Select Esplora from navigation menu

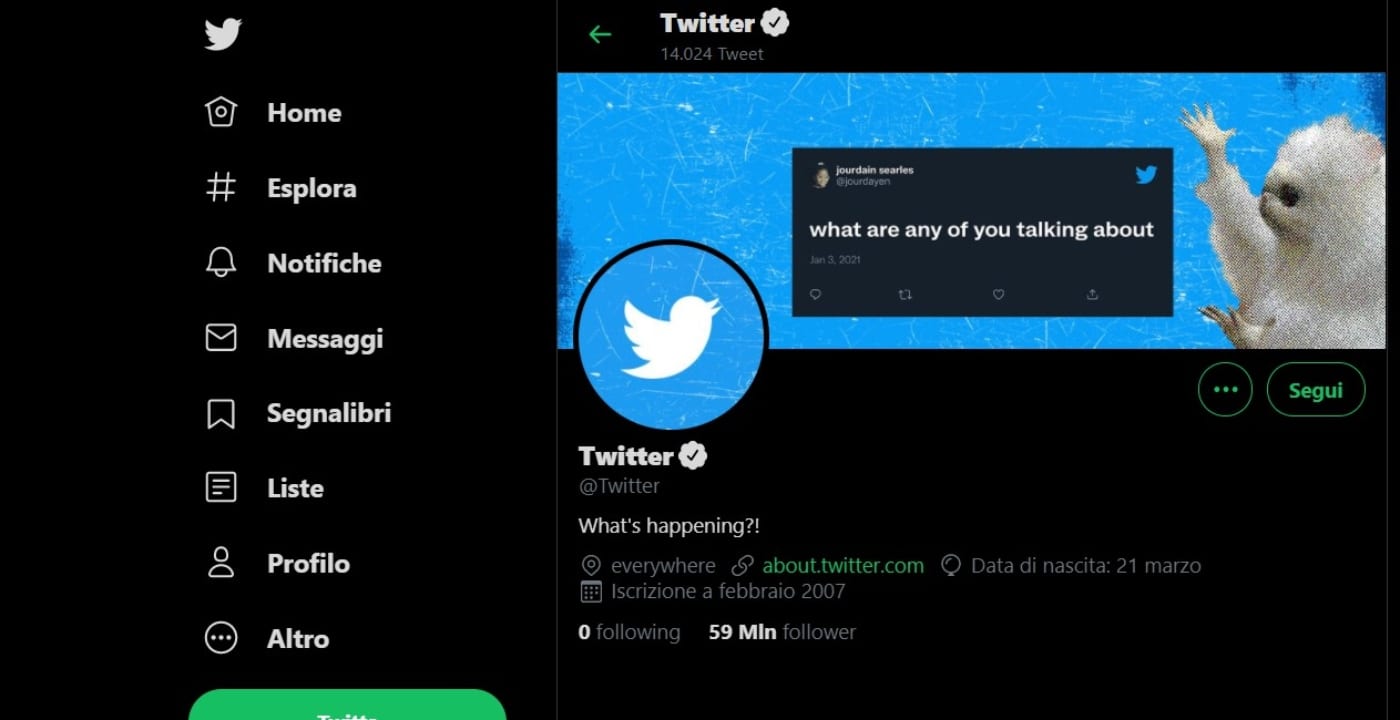tap(311, 188)
